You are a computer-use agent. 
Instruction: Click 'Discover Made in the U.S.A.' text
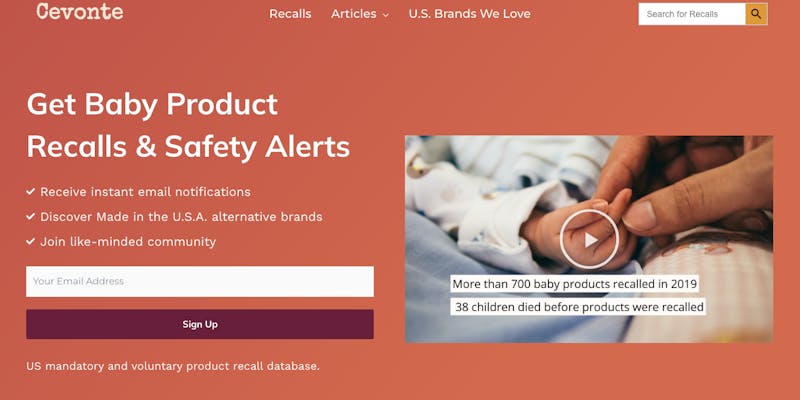(181, 216)
